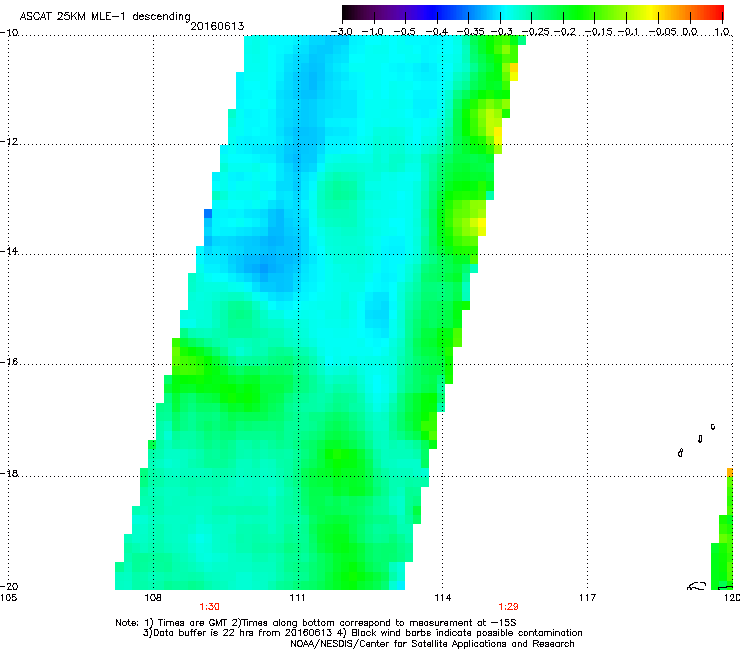Click the 117 longitude axis label
This screenshot has width=740, height=650.
tap(587, 598)
